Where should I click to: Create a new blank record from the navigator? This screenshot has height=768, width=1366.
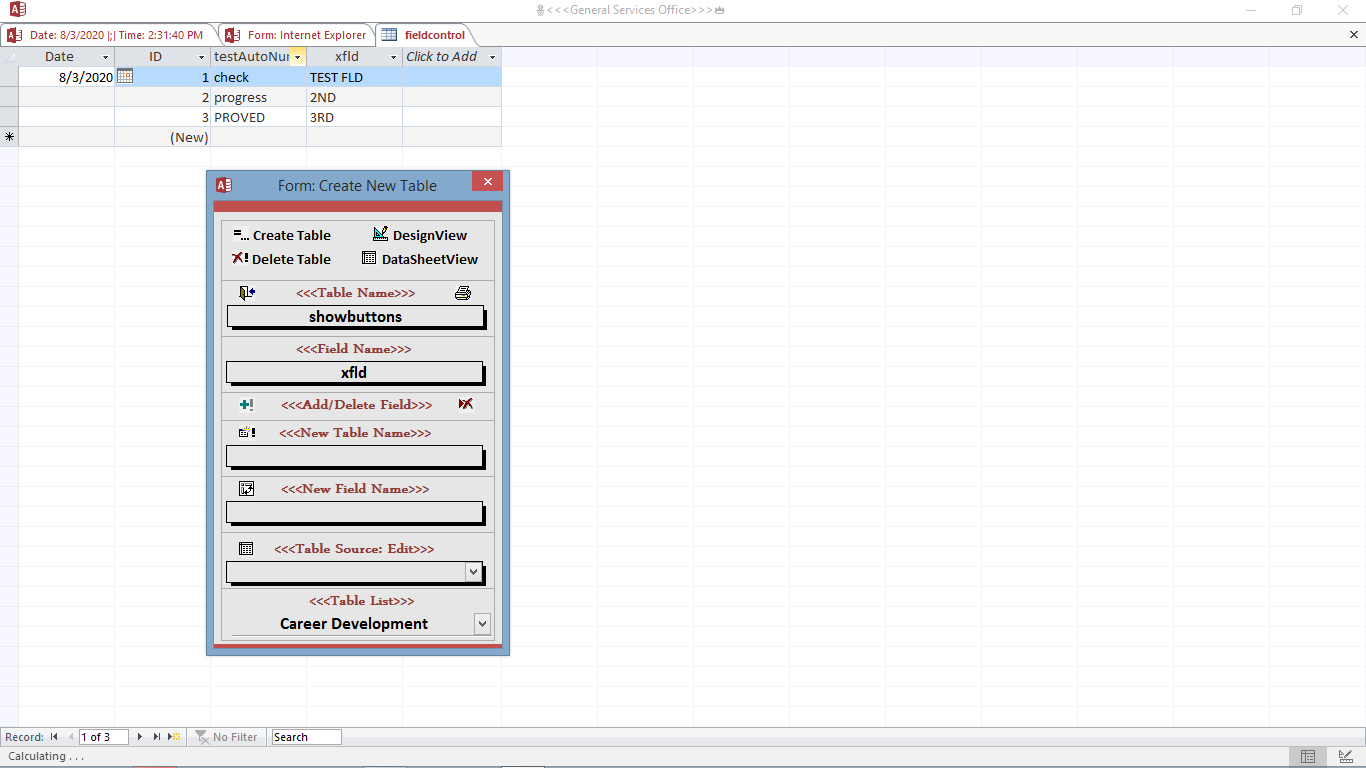[x=175, y=737]
